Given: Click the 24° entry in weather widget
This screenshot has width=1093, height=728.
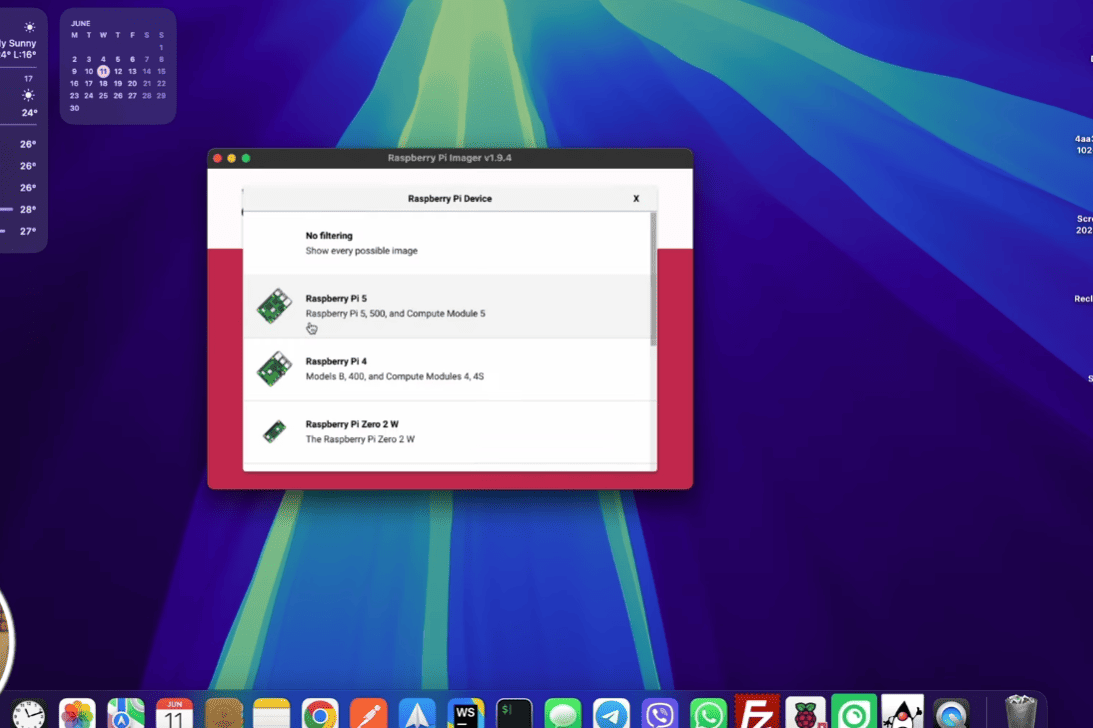Looking at the screenshot, I should 29,112.
